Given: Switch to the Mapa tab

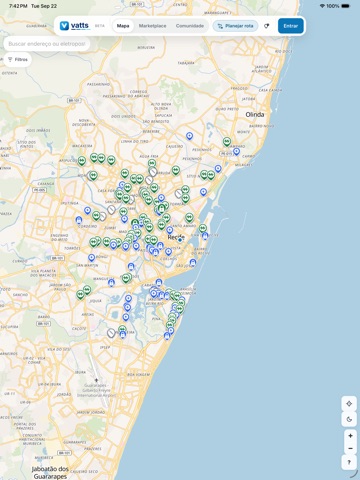Looking at the screenshot, I should tap(123, 26).
